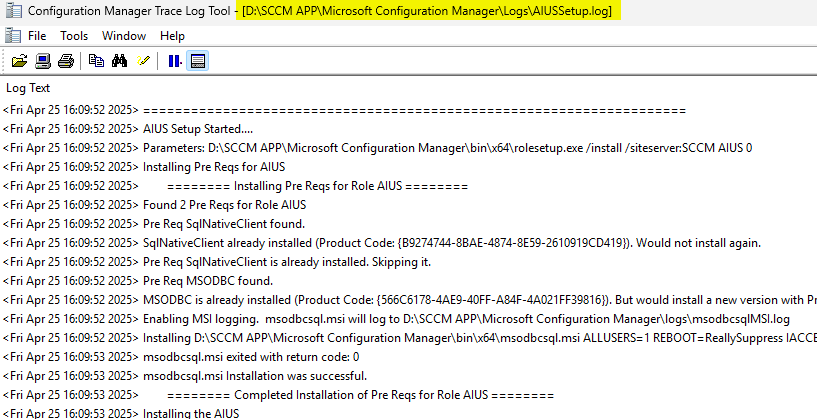Click the highlighted AIUSSetup.log path in title bar

[428, 10]
